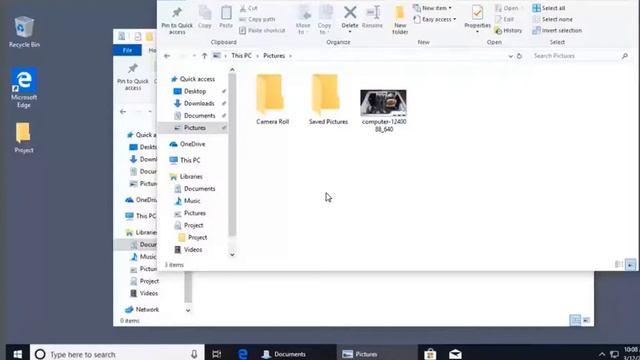Image resolution: width=640 pixels, height=360 pixels.
Task: Open the Camera Roll folder
Action: 272,99
